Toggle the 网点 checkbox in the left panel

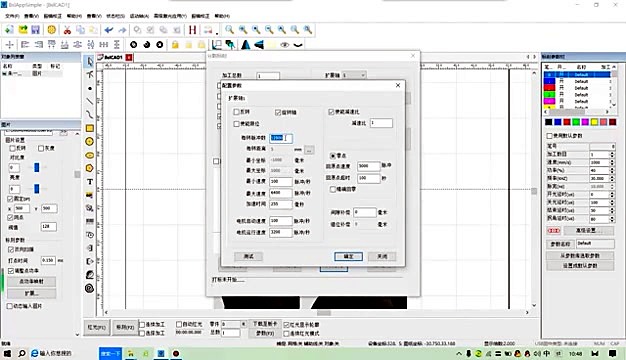pos(10,218)
